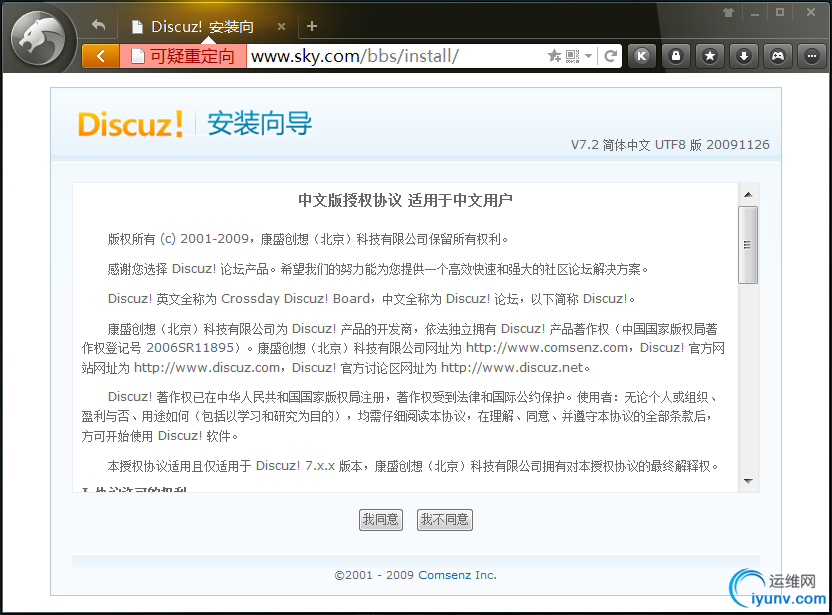
Task: Click the 我不同意 disagree button
Action: (445, 519)
